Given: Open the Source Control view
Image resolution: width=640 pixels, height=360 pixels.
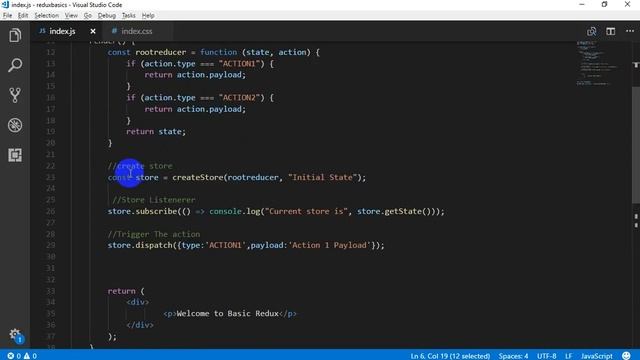Looking at the screenshot, I should [15, 95].
